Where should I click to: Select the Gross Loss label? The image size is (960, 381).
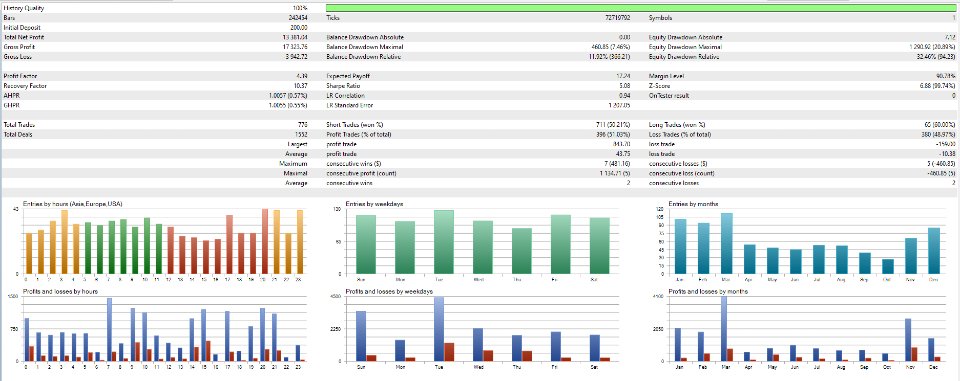pyautogui.click(x=17, y=56)
